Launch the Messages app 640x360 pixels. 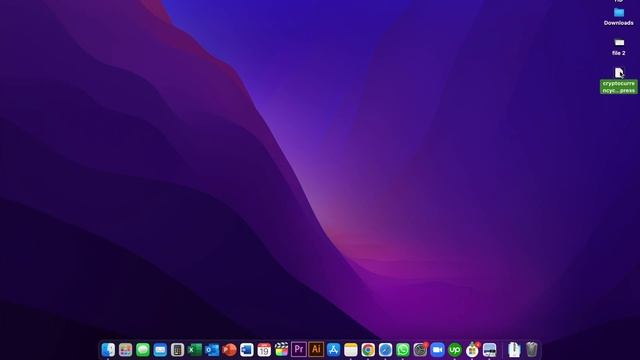point(143,350)
